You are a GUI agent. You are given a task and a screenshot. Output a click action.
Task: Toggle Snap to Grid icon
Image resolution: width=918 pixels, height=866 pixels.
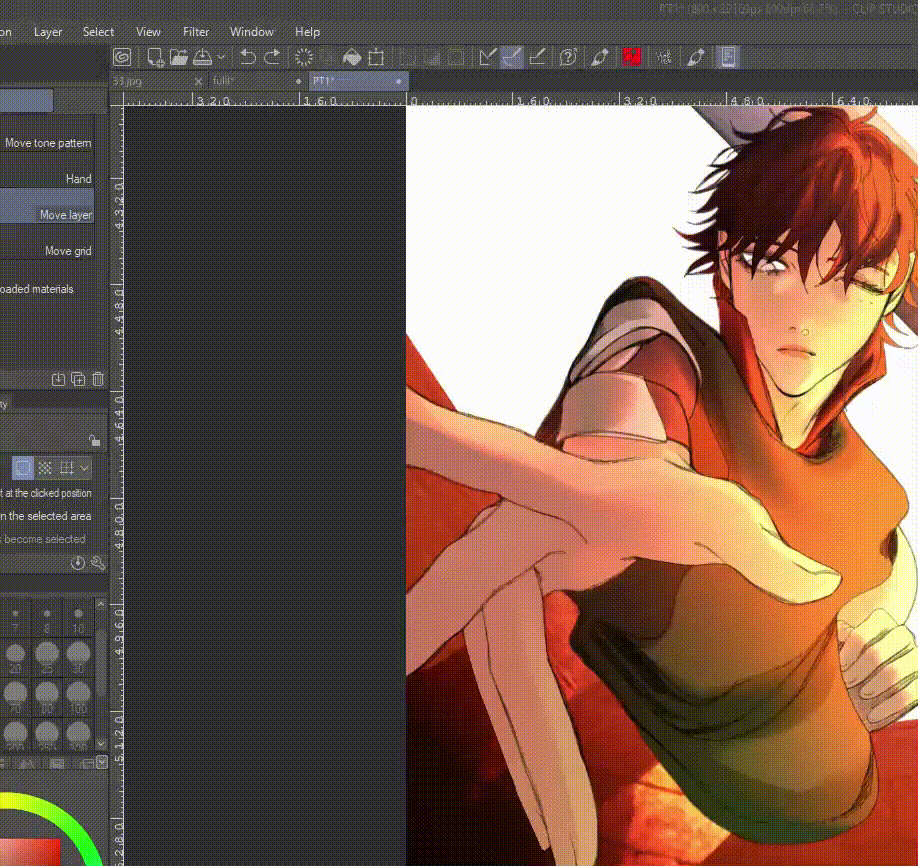(537, 57)
